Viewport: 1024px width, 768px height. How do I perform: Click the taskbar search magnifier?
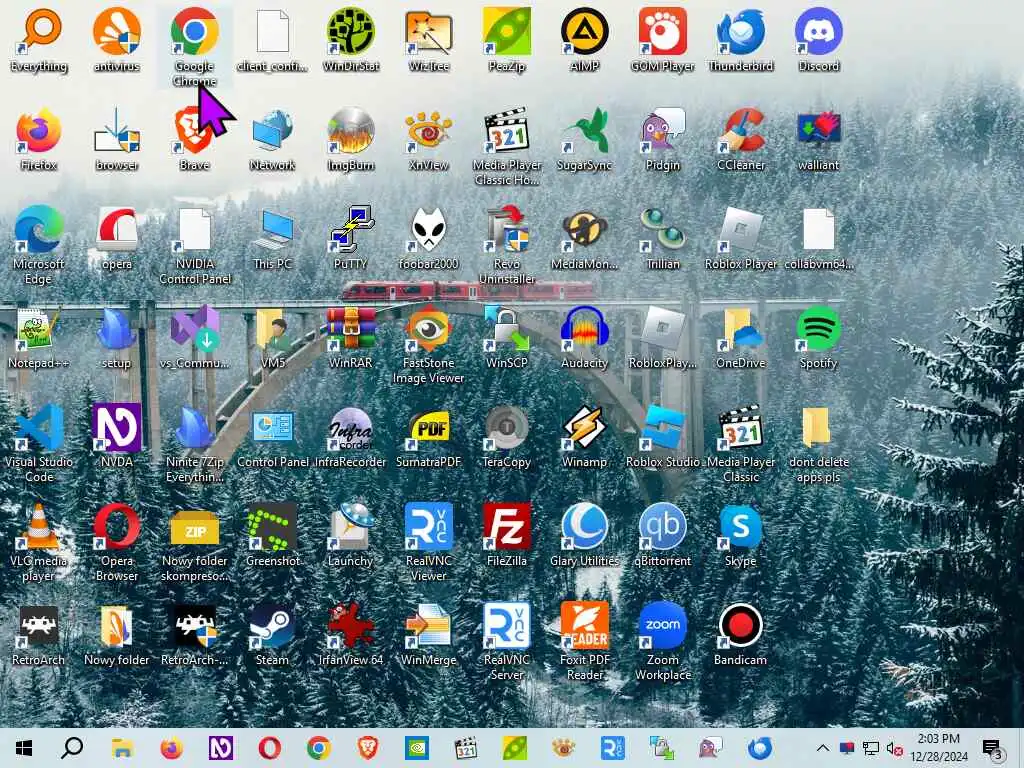pyautogui.click(x=72, y=748)
